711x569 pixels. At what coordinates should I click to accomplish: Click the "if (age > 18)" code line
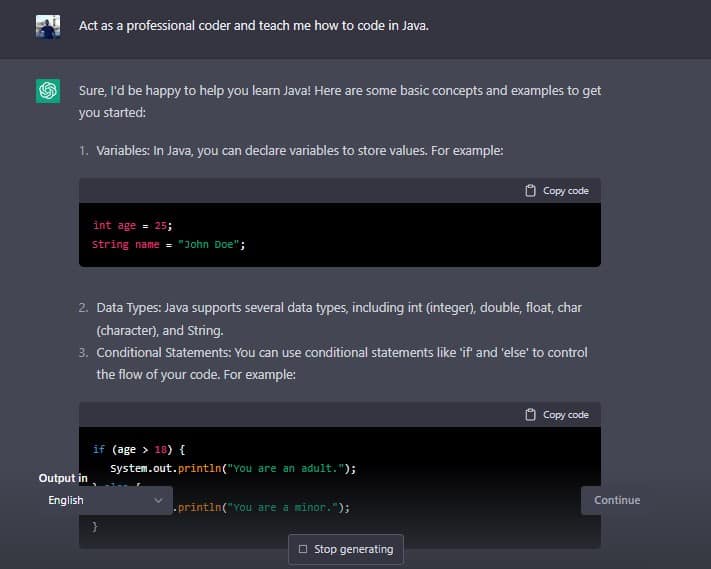click(x=138, y=450)
